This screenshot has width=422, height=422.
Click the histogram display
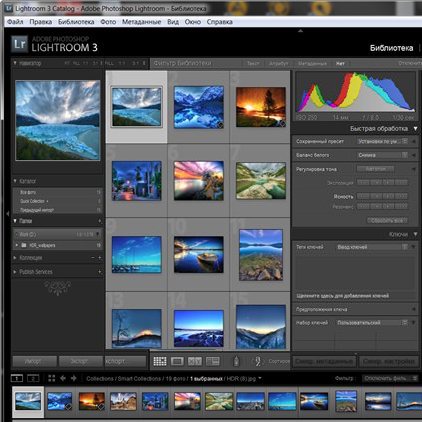[355, 92]
